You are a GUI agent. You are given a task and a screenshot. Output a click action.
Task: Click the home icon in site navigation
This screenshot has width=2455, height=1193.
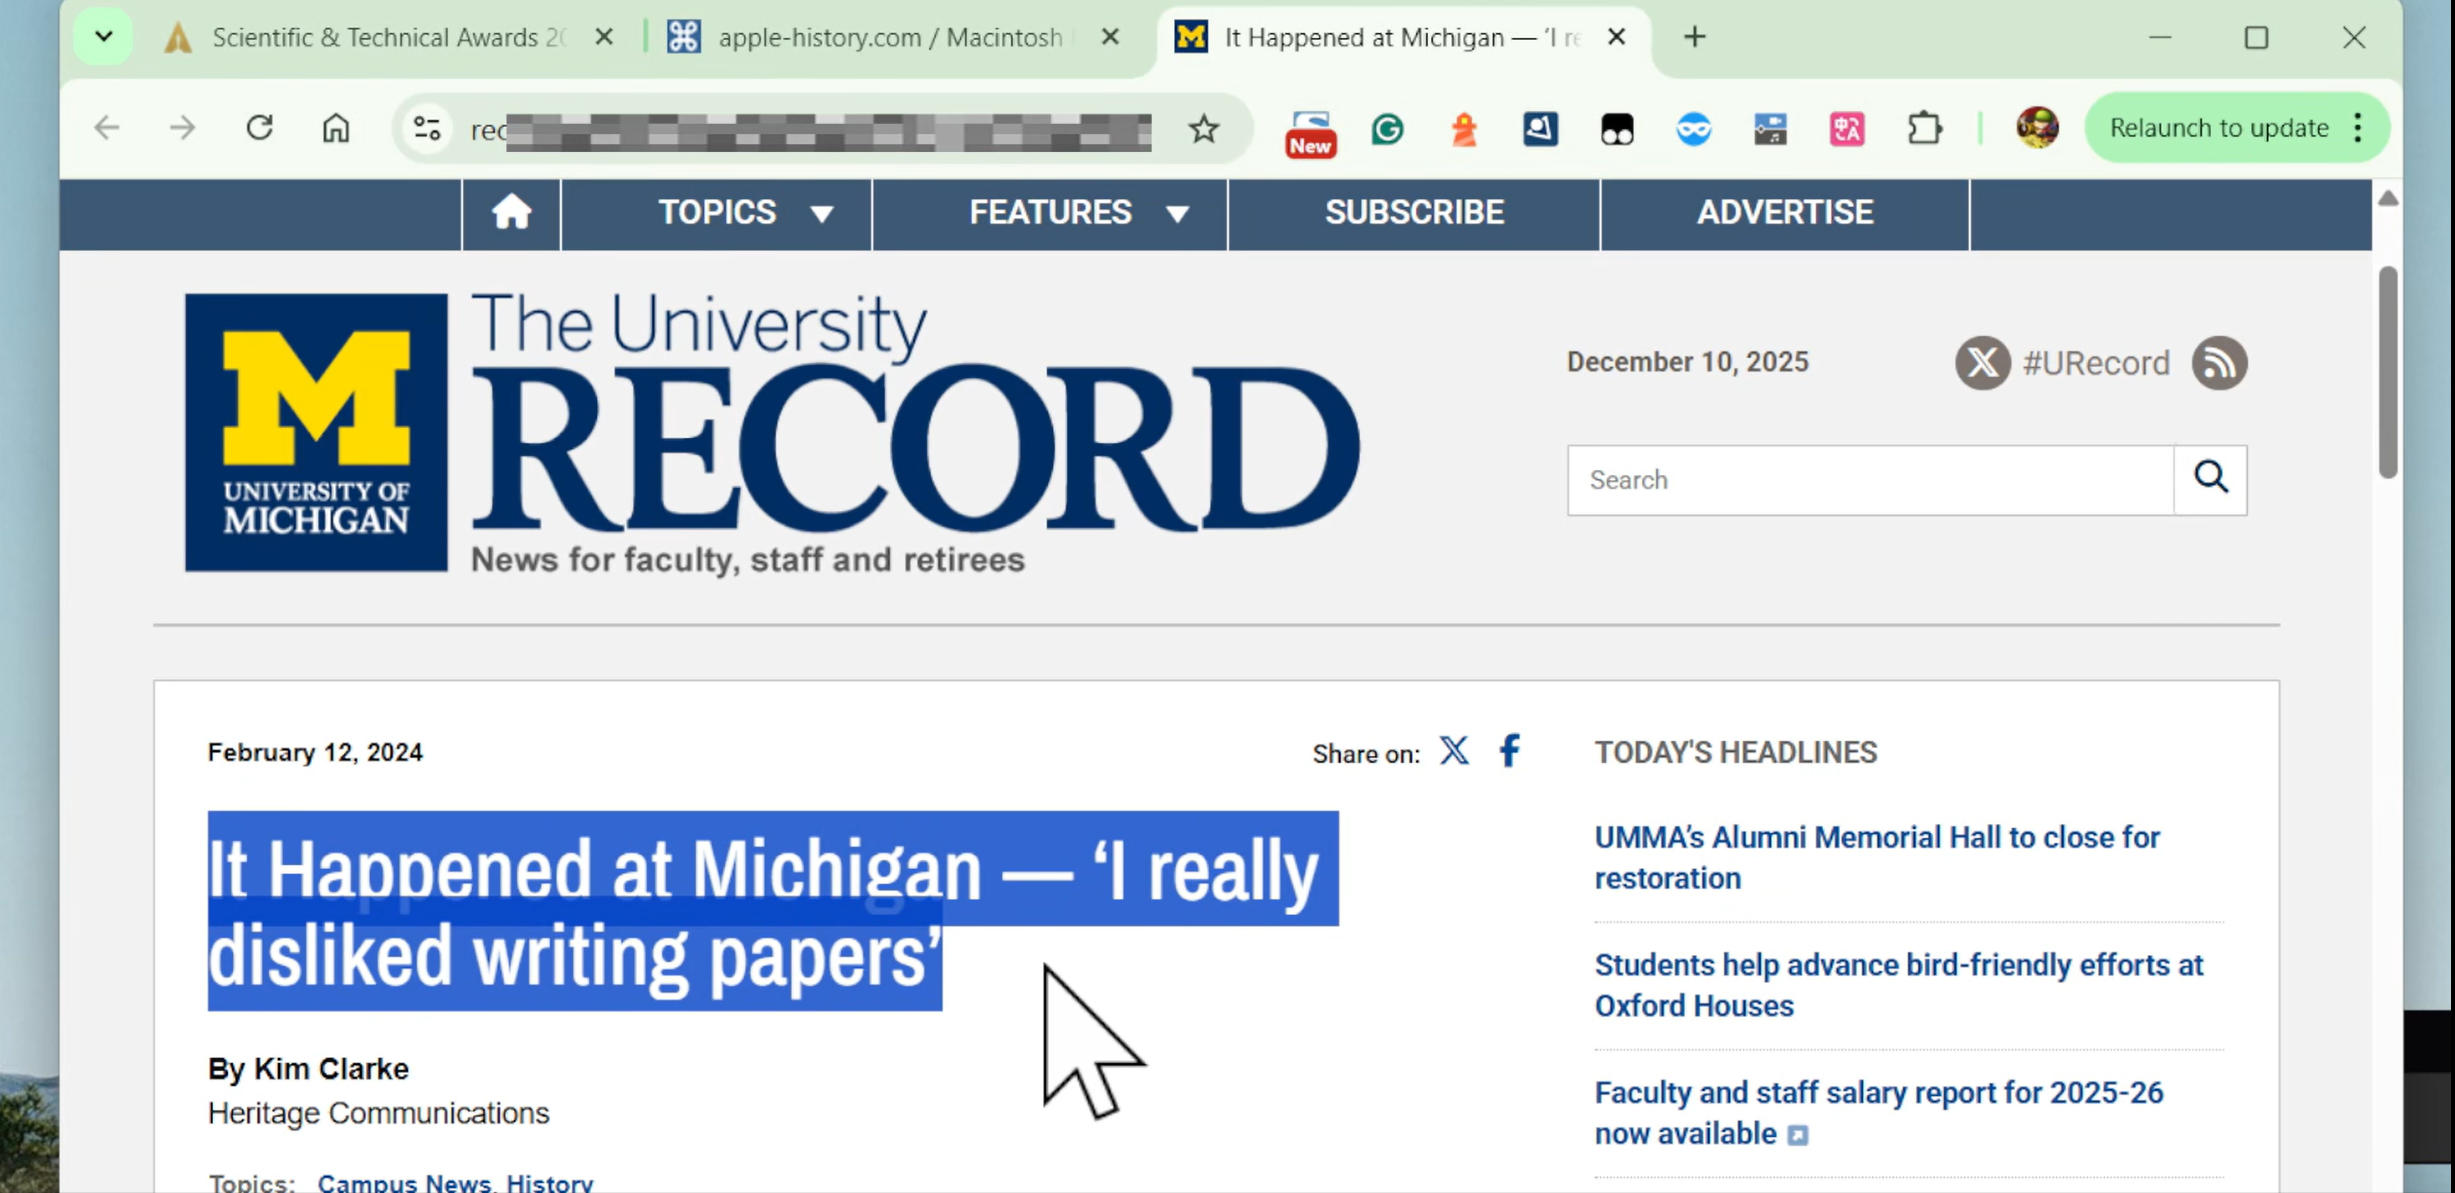click(x=511, y=213)
